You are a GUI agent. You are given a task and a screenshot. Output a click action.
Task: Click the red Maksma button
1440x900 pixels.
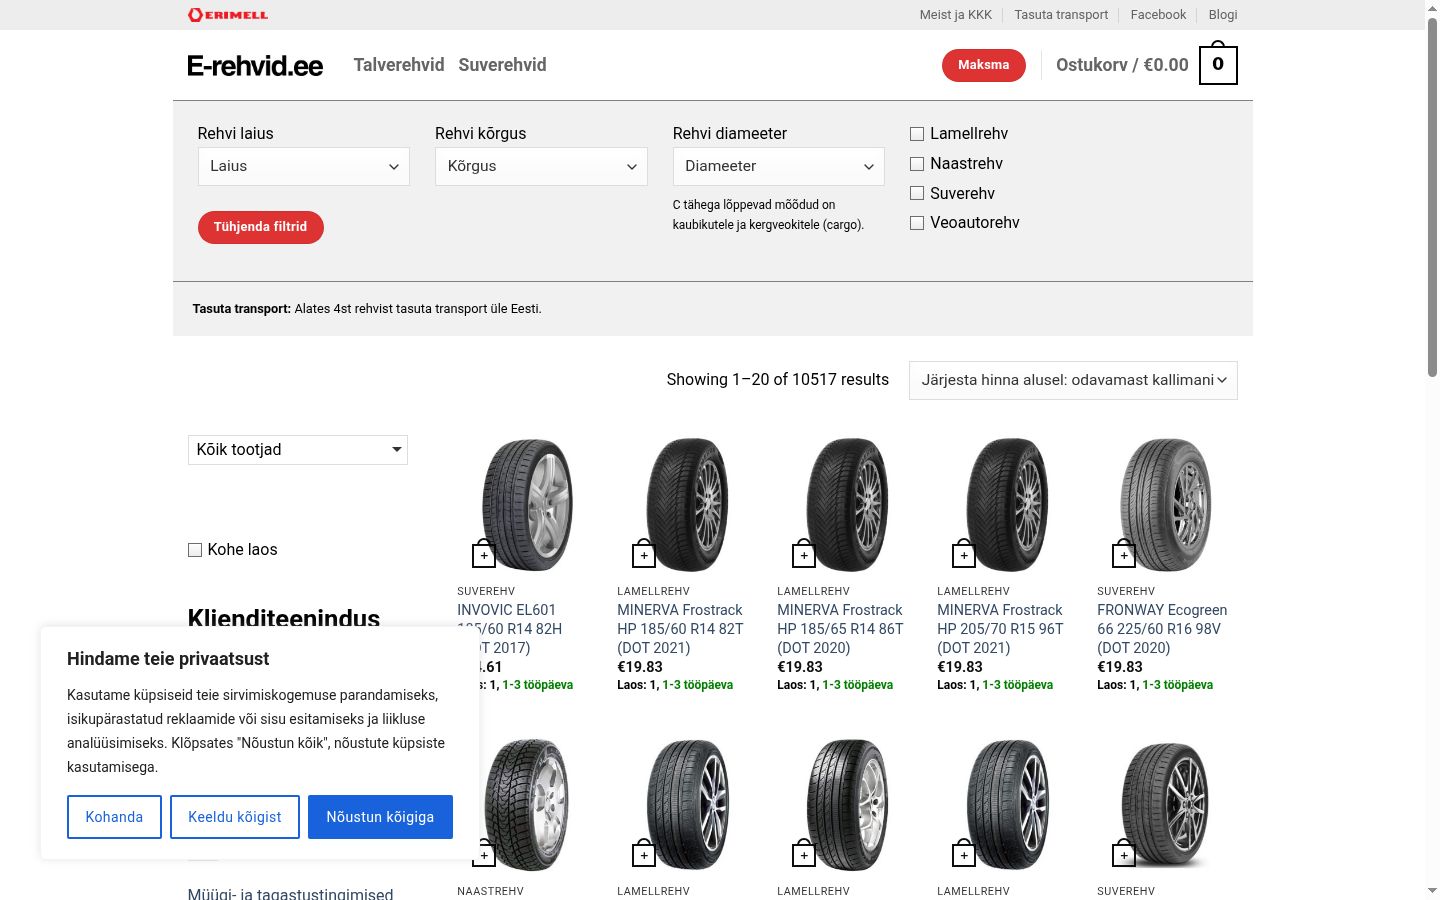coord(984,65)
